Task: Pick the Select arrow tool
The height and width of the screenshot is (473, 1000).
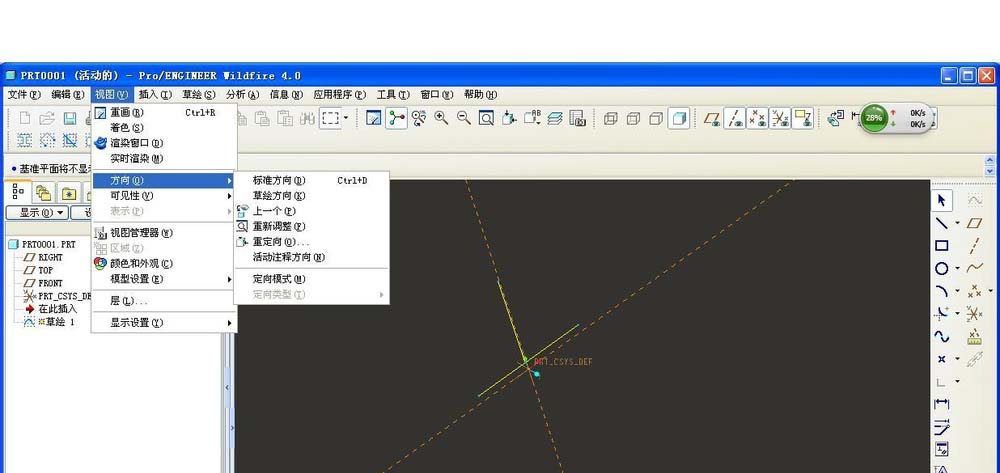Action: coord(941,200)
